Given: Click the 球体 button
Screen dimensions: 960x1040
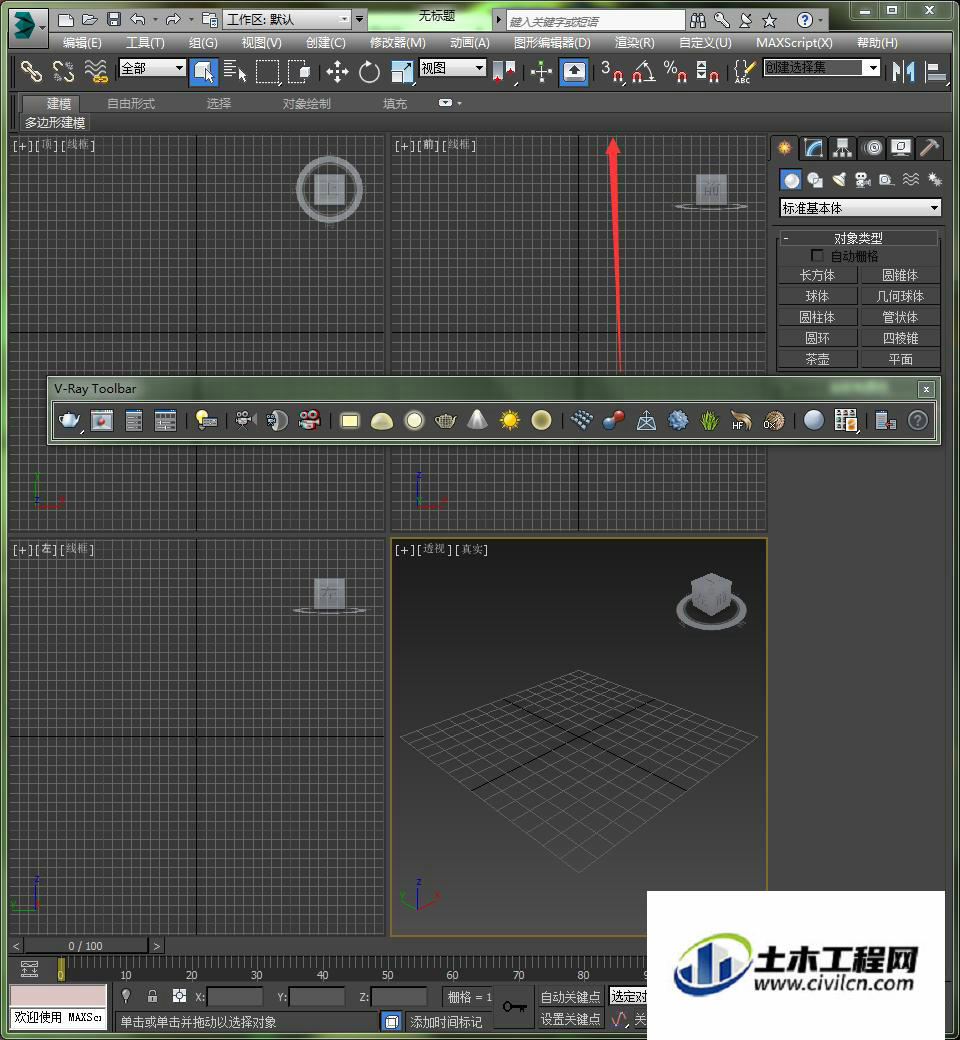Looking at the screenshot, I should click(x=817, y=296).
